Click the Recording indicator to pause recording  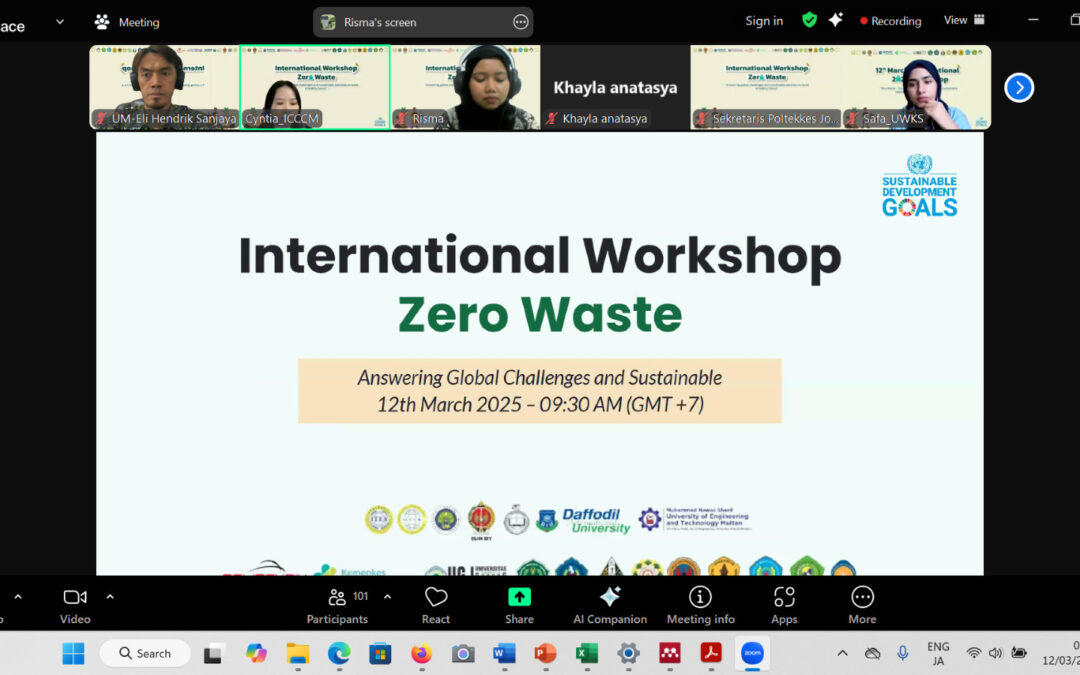coord(889,20)
